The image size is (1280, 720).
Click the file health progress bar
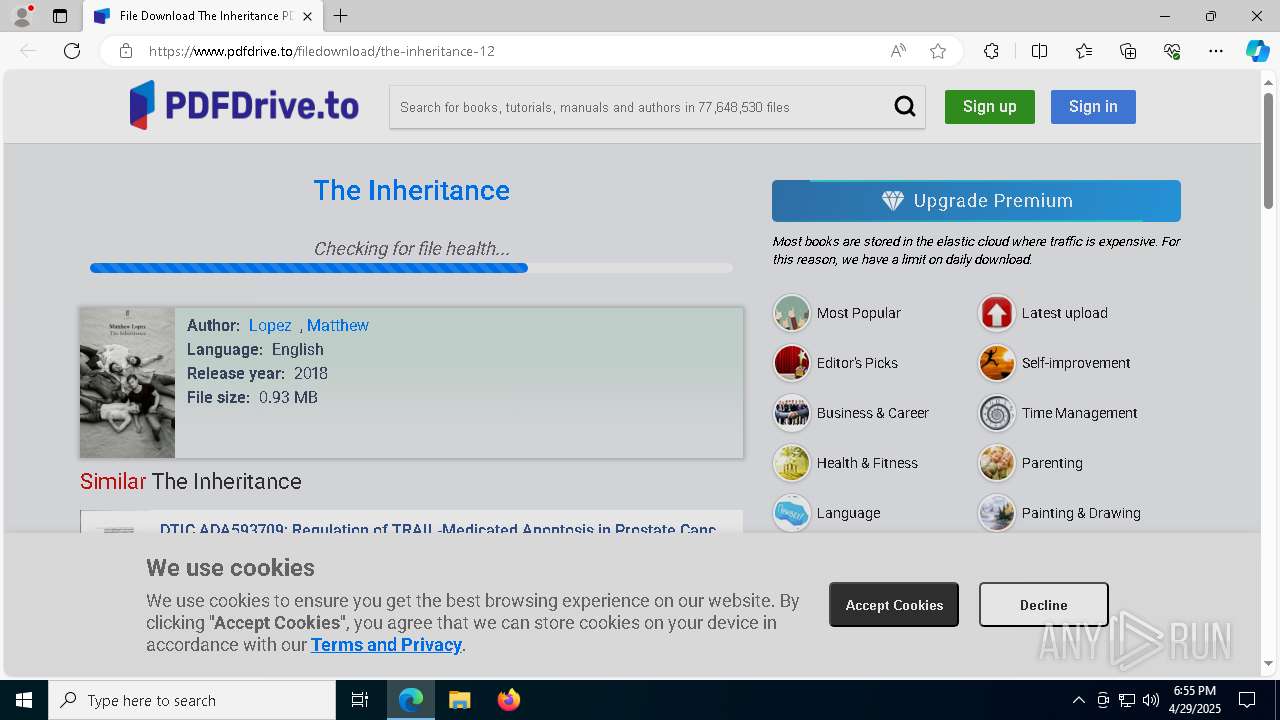pyautogui.click(x=411, y=268)
